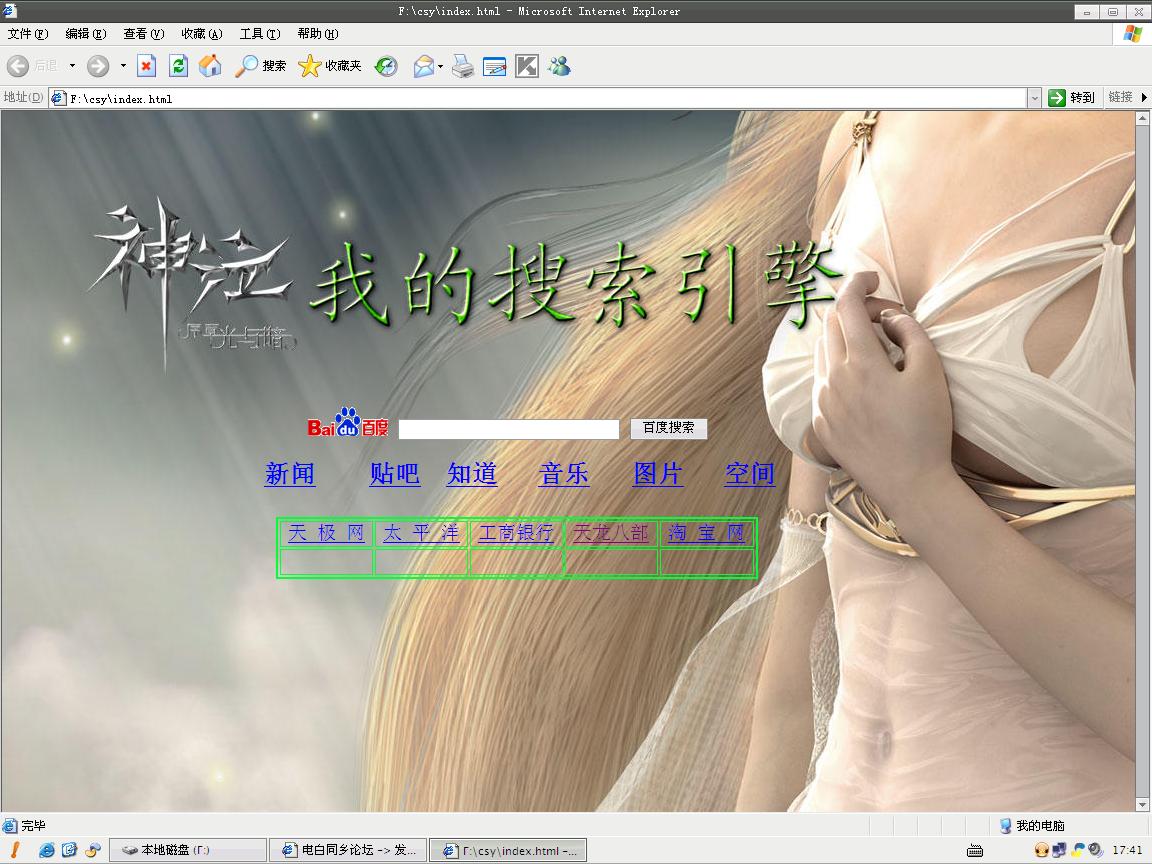Open the History toolbar icon
1152x864 pixels.
pyautogui.click(x=386, y=66)
